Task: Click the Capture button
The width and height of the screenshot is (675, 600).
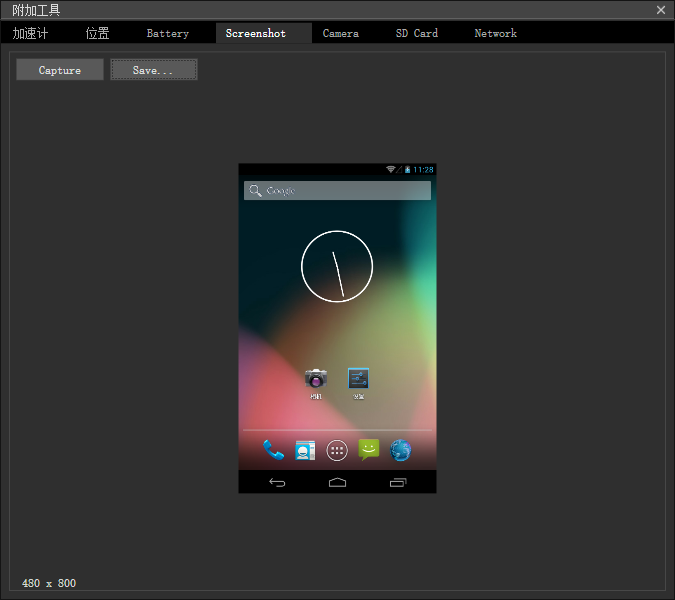Action: coord(60,70)
